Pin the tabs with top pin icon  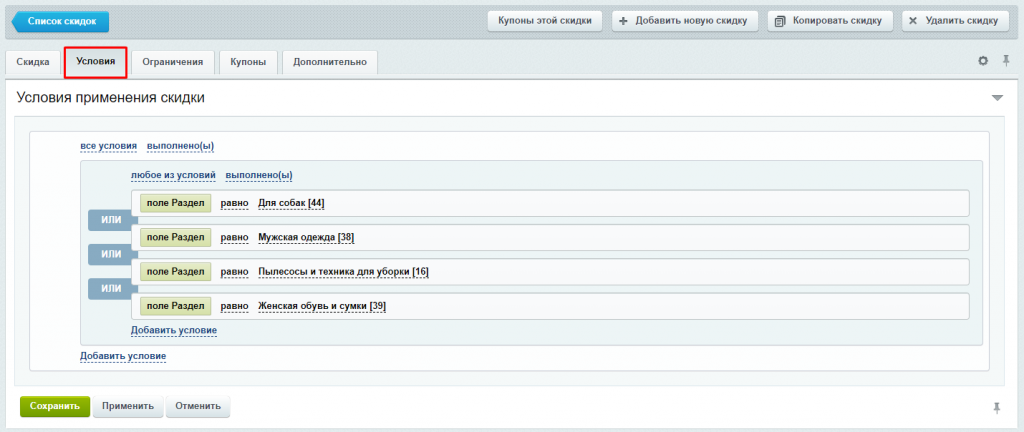(1006, 61)
